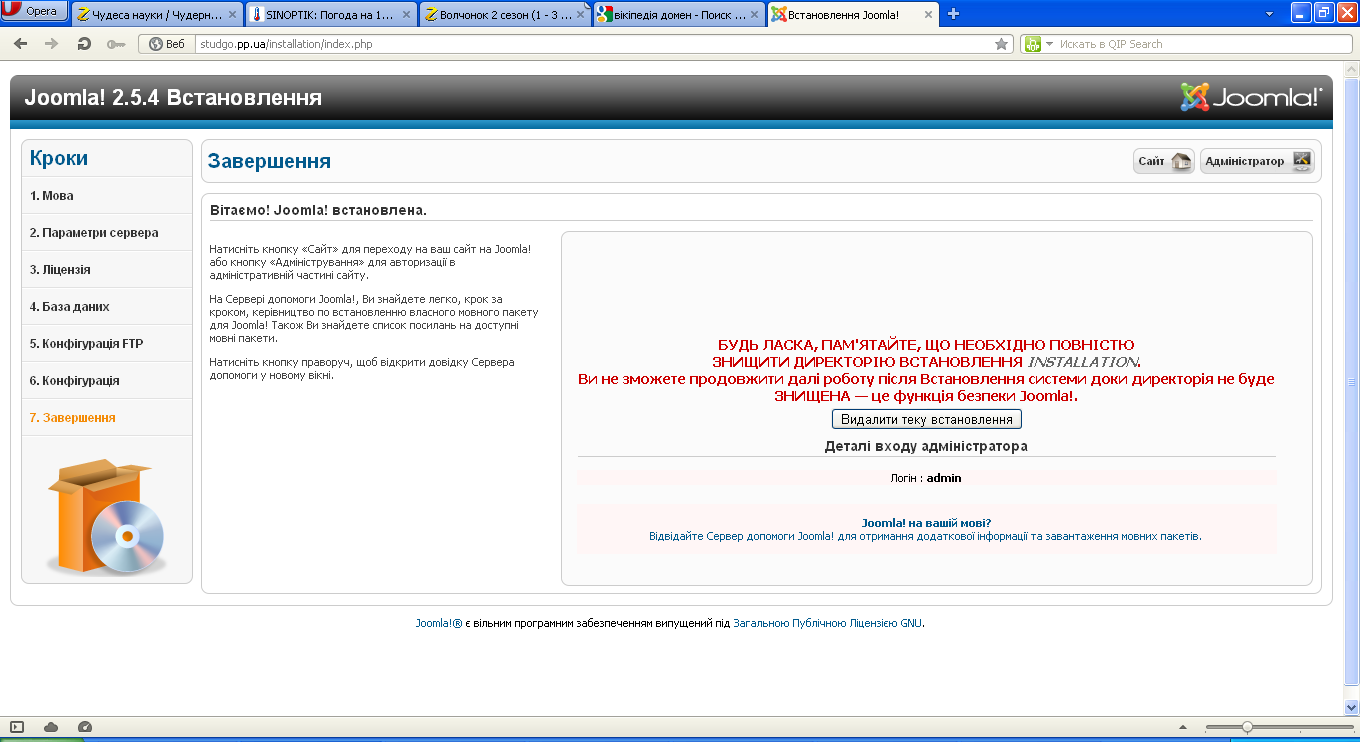The image size is (1360, 742).
Task: Select step 3. Ліцензія
Action: click(x=107, y=270)
